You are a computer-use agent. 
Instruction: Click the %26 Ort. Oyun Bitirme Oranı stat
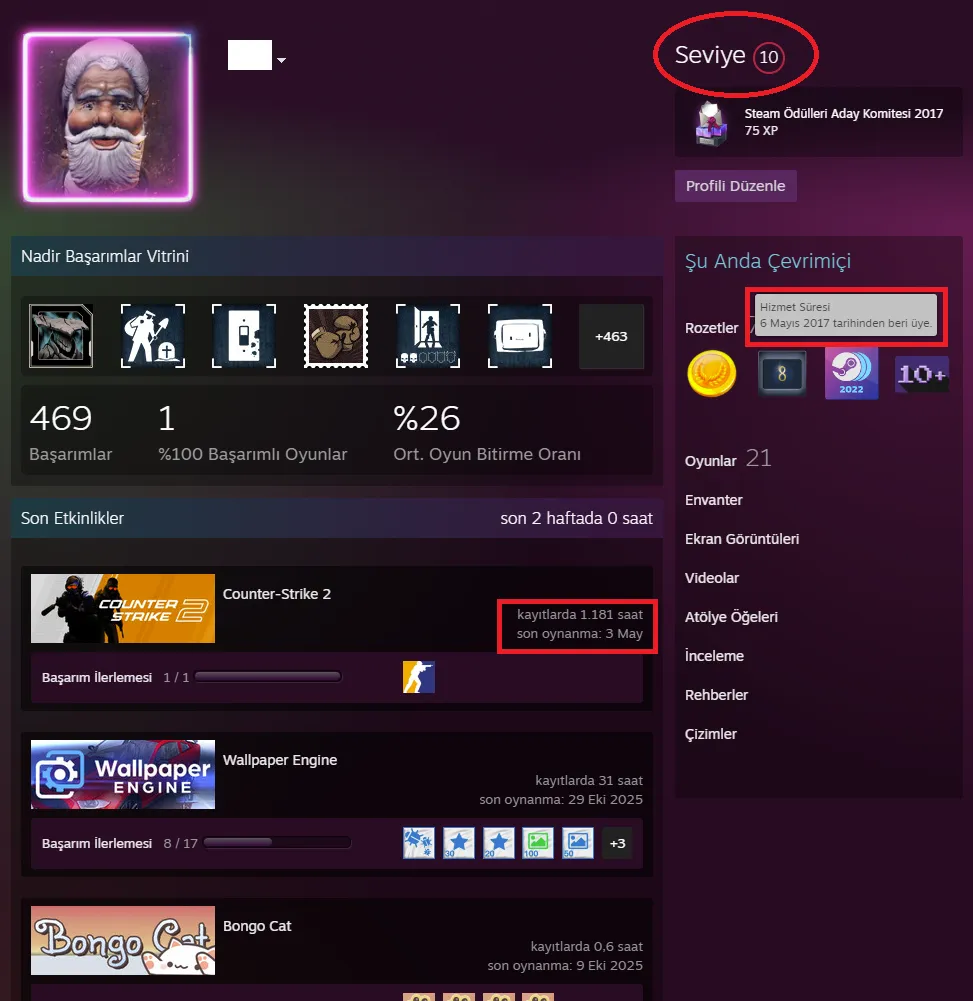(x=486, y=432)
